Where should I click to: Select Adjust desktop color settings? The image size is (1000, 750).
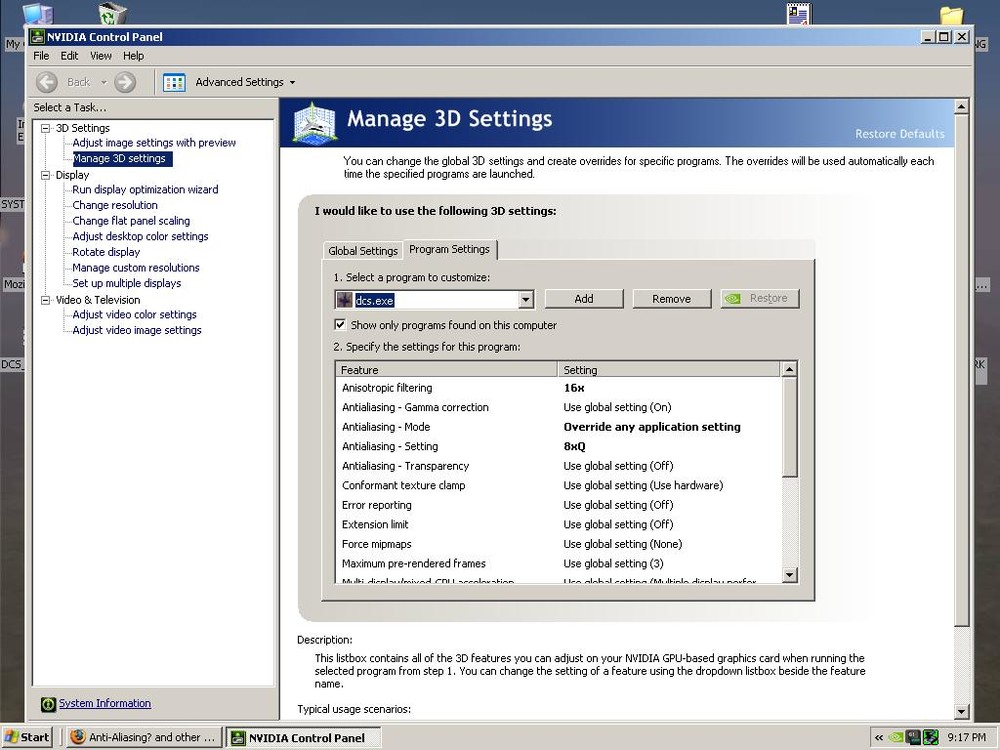pos(140,237)
